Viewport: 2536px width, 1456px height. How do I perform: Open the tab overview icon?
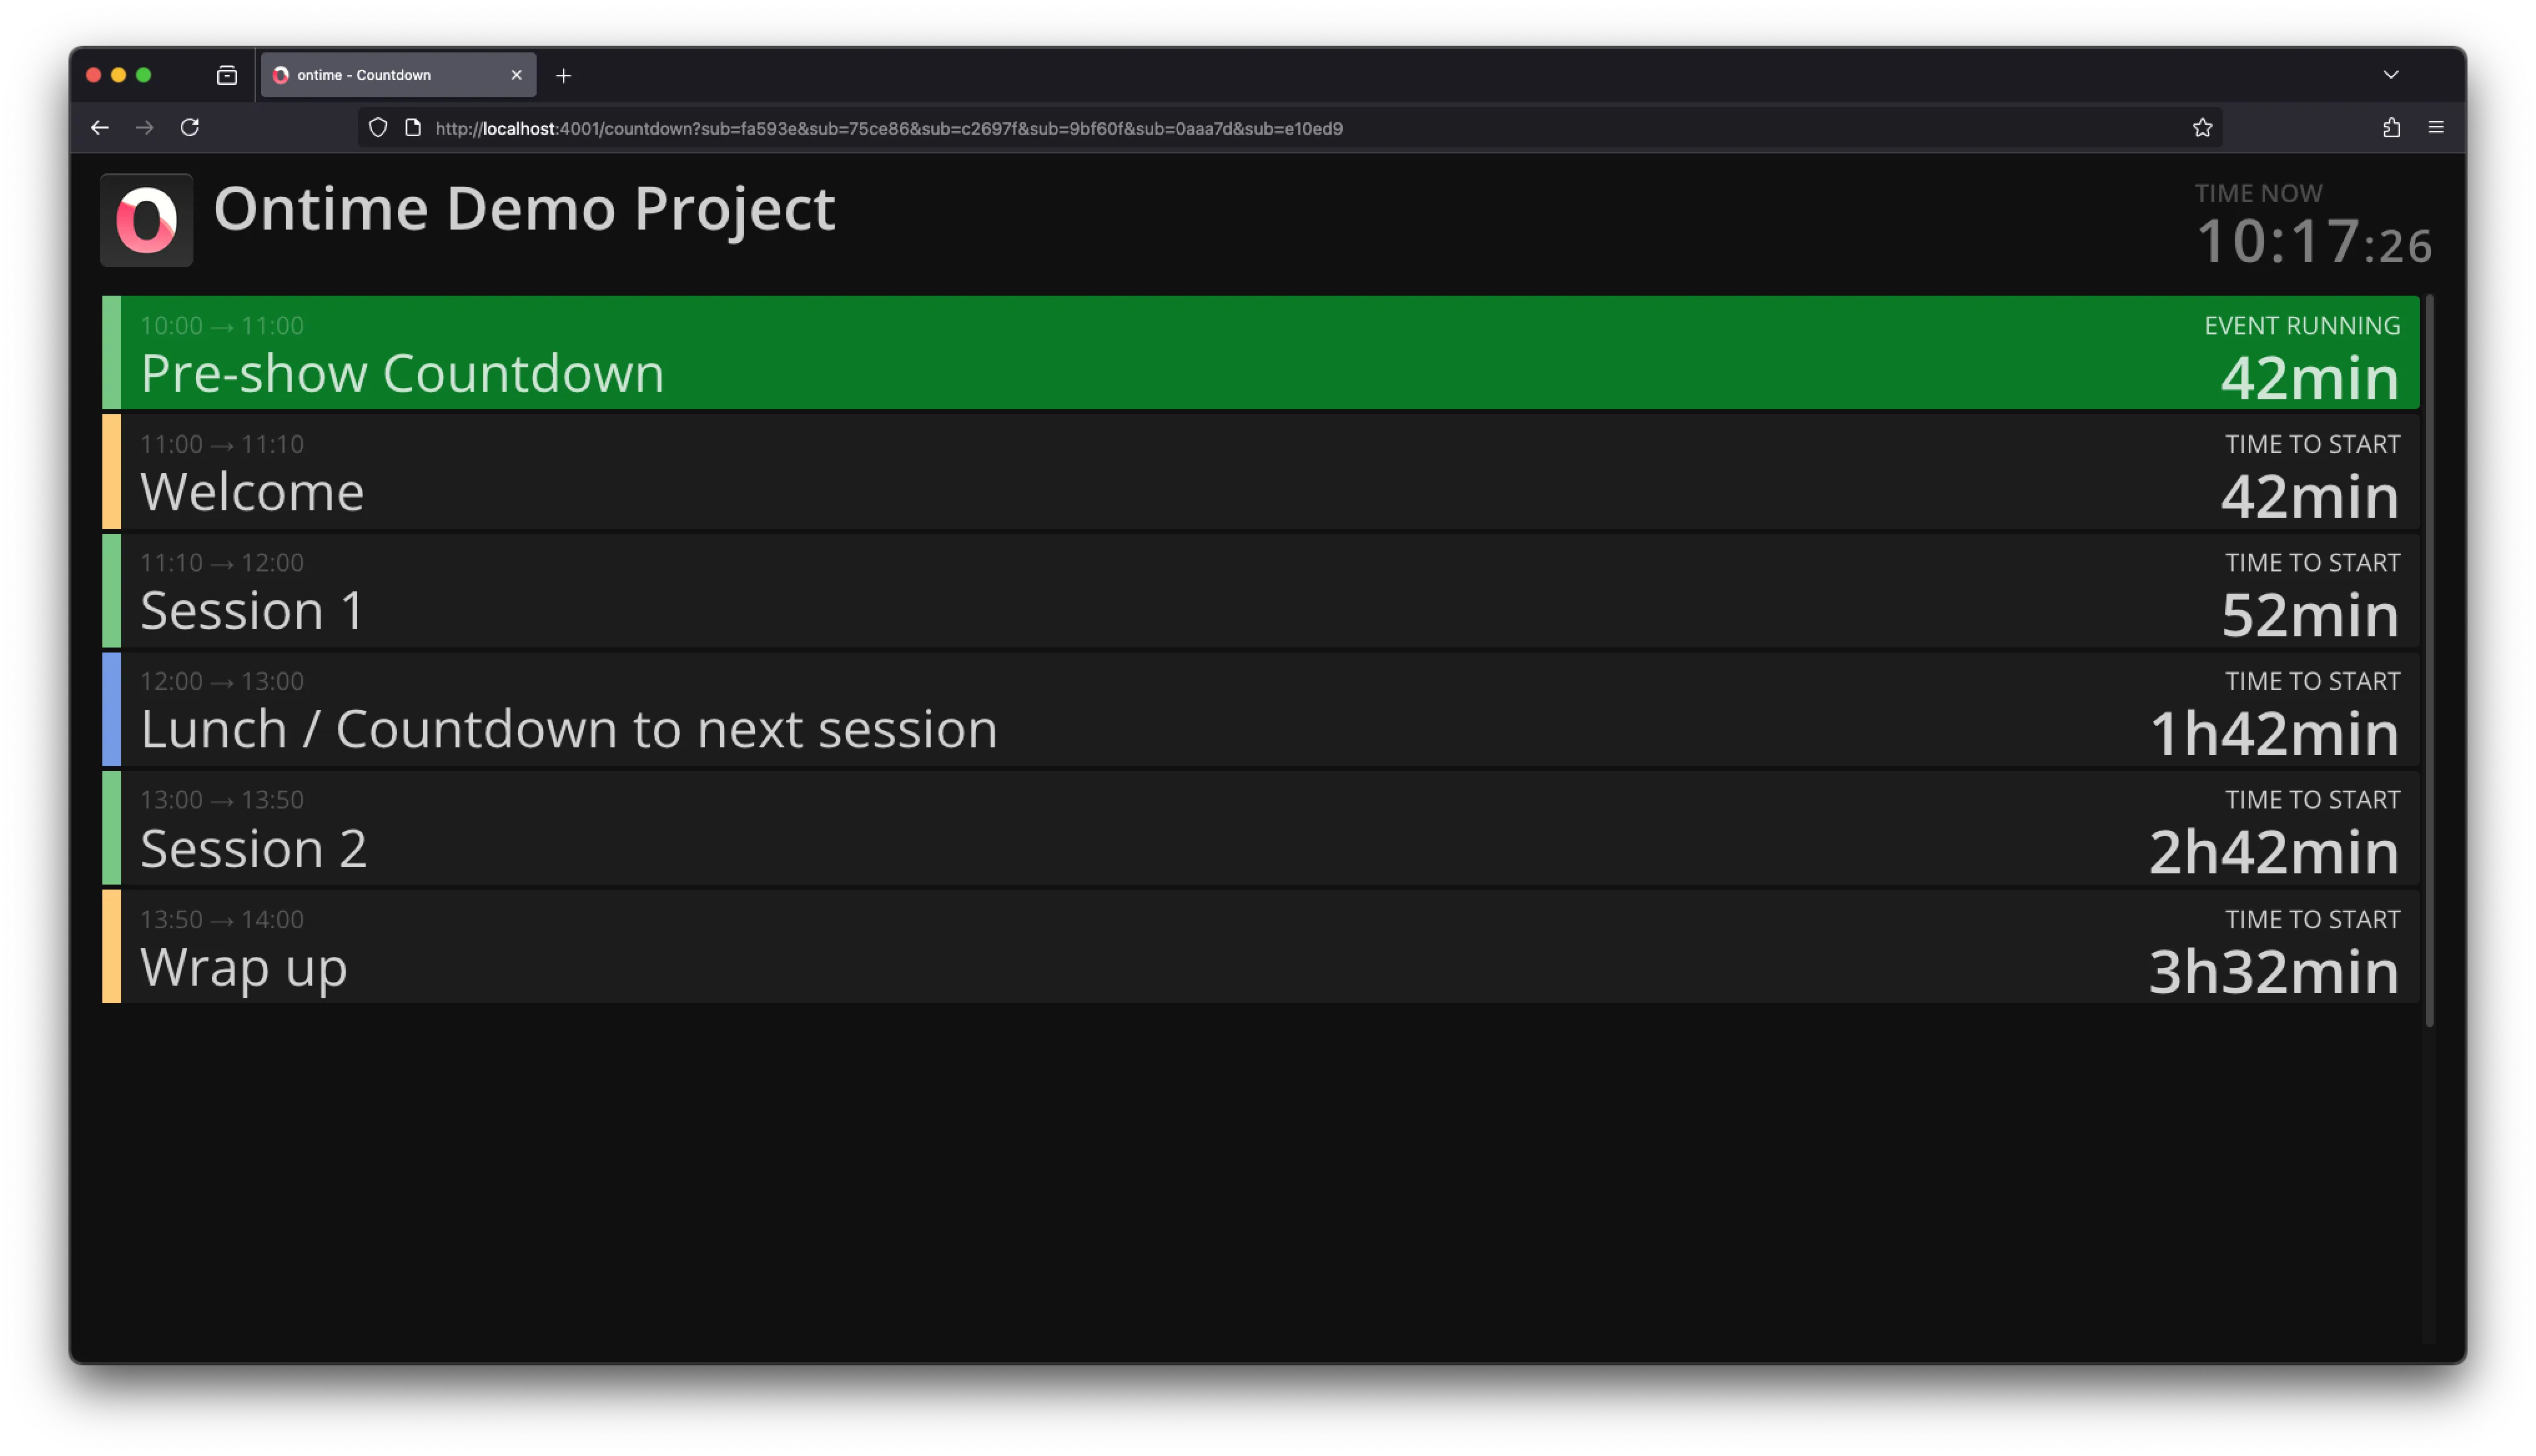coord(227,75)
